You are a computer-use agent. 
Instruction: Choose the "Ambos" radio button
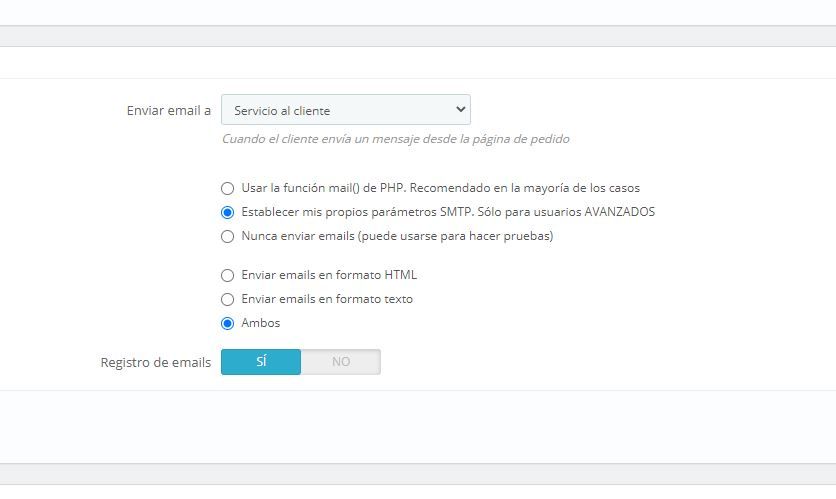coord(227,323)
